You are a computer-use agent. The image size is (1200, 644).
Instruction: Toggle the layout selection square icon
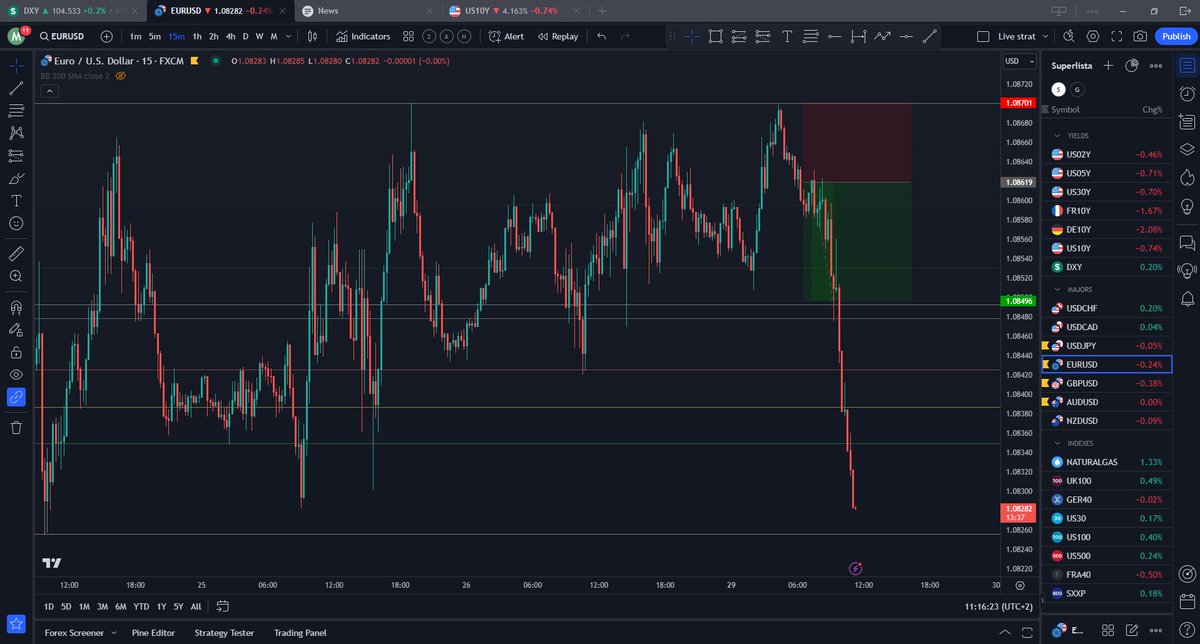(x=981, y=36)
